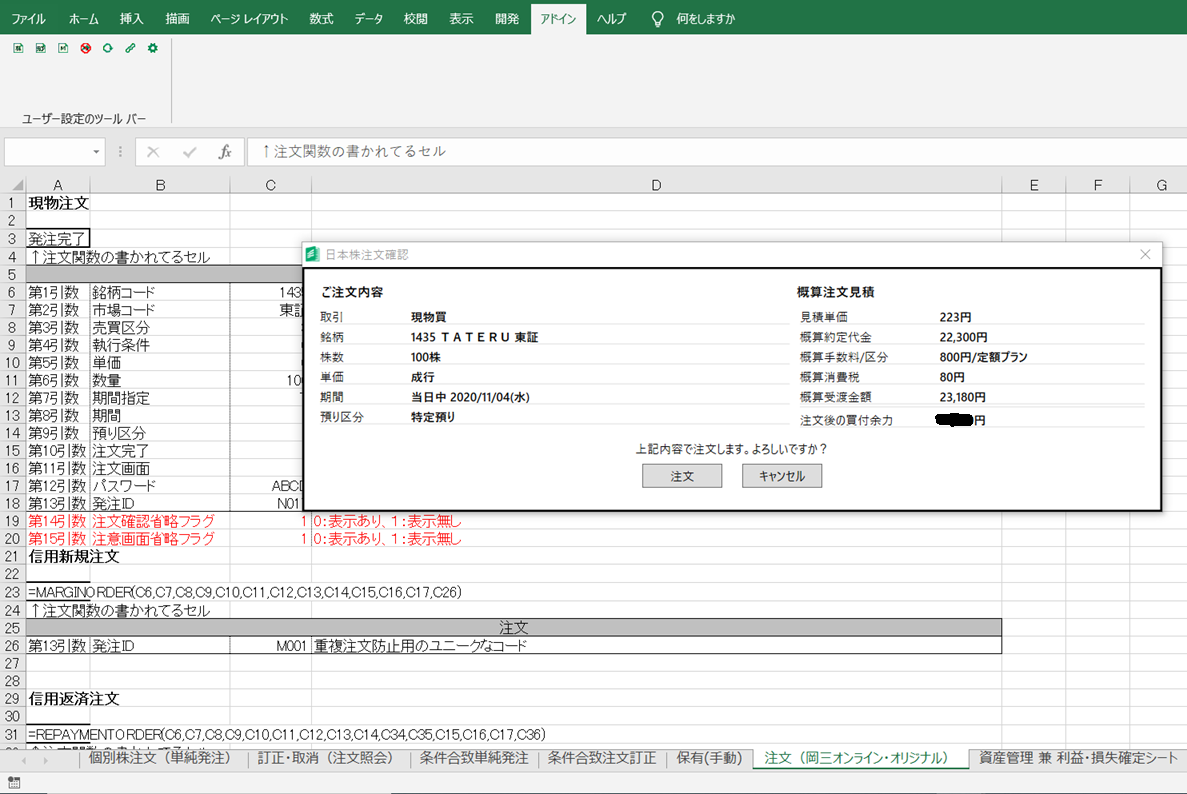Image resolution: width=1187 pixels, height=794 pixels.
Task: Open the green gear settings icon
Action: [x=152, y=48]
